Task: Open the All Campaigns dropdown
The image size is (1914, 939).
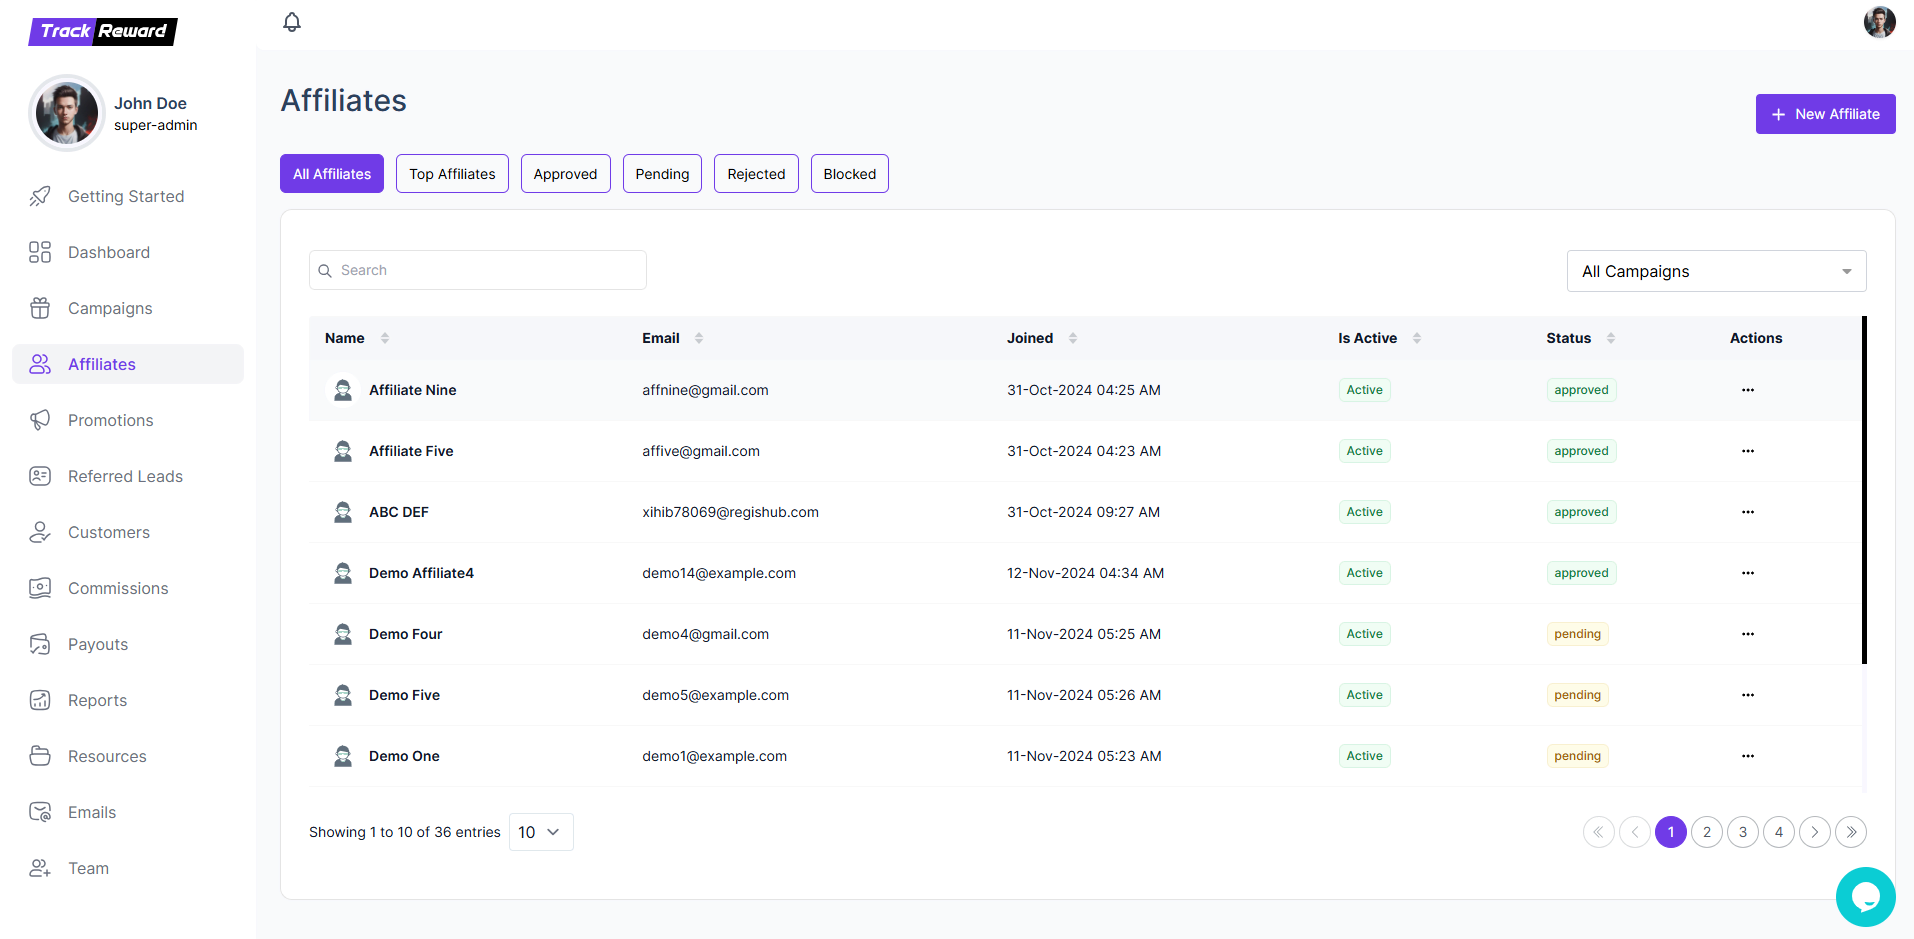Action: [x=1716, y=271]
